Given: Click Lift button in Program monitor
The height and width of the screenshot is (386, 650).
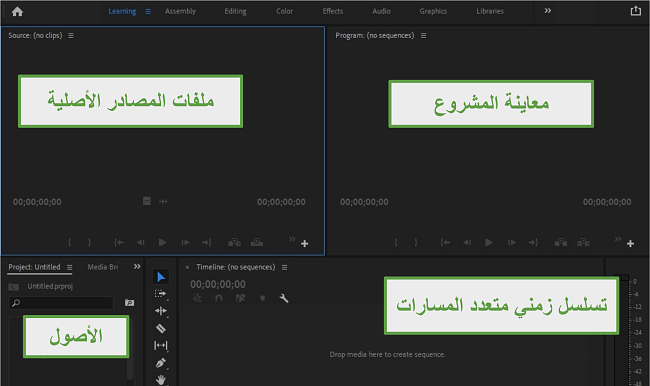Looking at the screenshot, I should point(561,242).
